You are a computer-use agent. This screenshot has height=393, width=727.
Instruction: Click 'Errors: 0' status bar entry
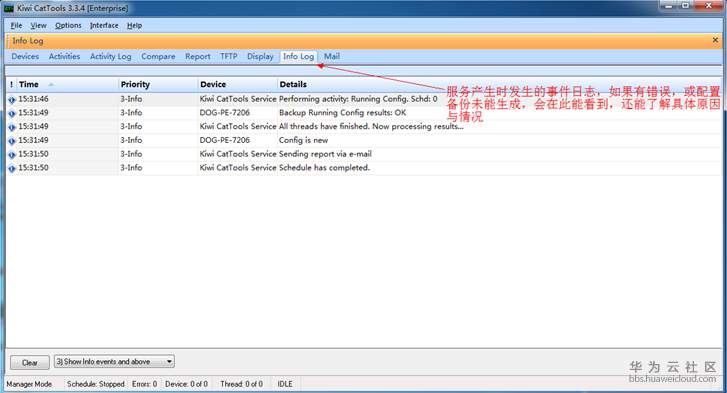pos(144,384)
